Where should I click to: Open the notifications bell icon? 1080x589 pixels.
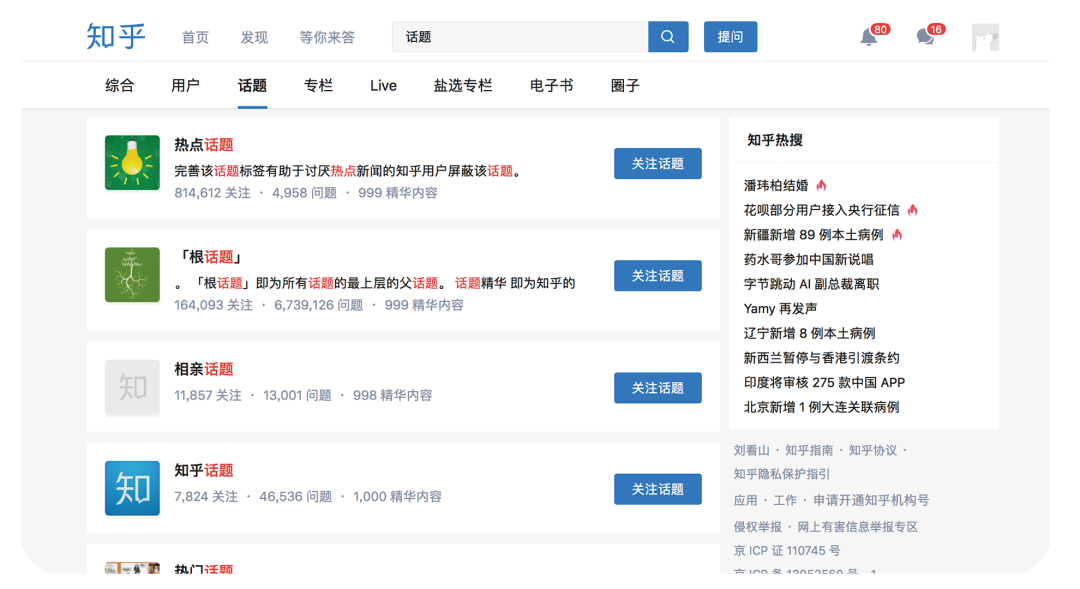click(x=869, y=38)
